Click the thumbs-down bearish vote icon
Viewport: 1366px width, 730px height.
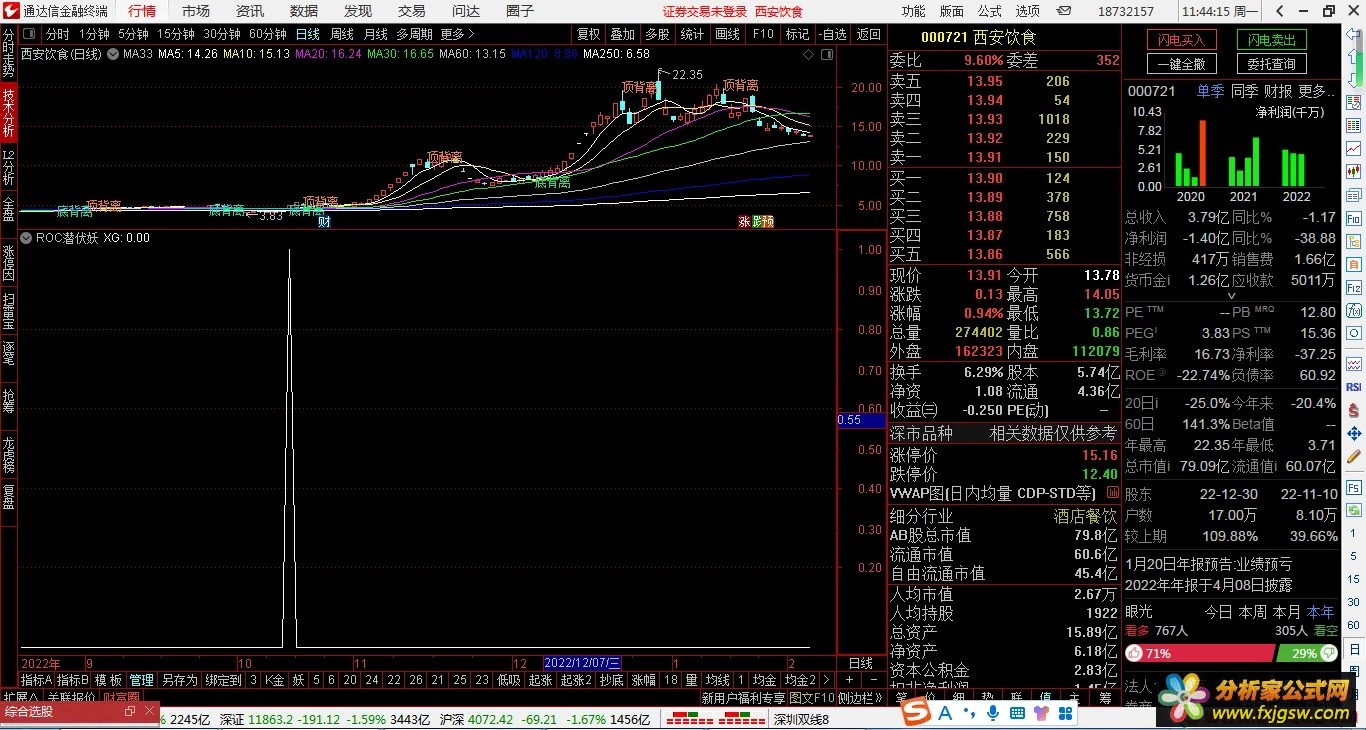[1328, 653]
